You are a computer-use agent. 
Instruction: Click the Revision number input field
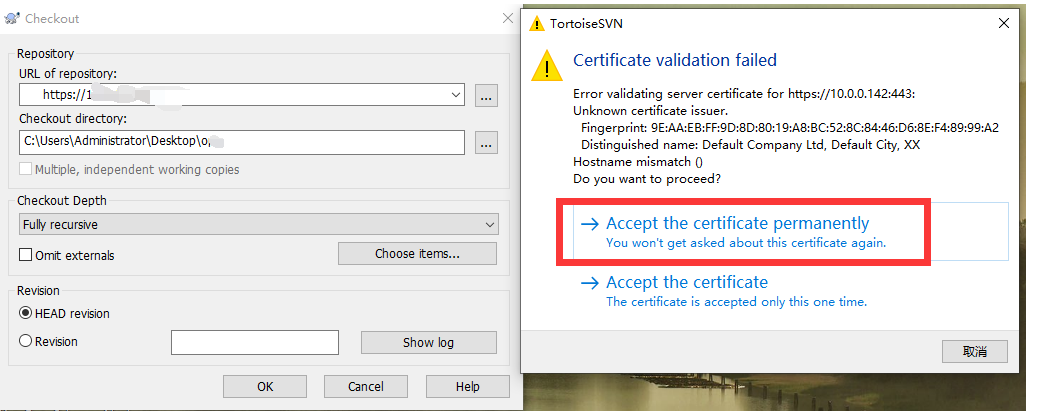click(x=255, y=342)
